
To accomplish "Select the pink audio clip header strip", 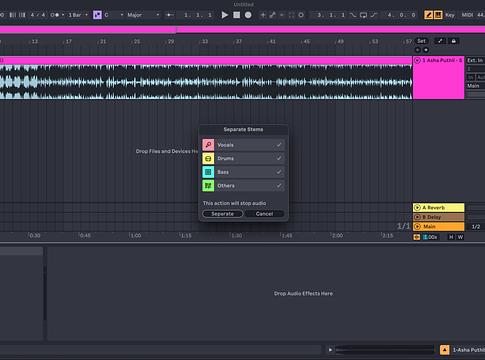I will [206, 60].
